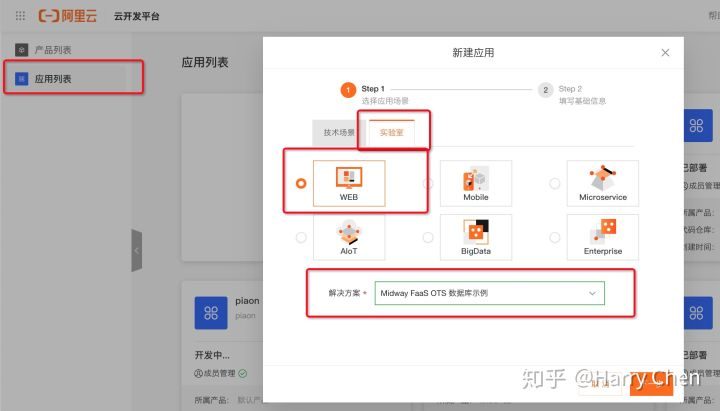Click the piaon app icon in background
Screen dimensions: 720x411
[x=211, y=313]
